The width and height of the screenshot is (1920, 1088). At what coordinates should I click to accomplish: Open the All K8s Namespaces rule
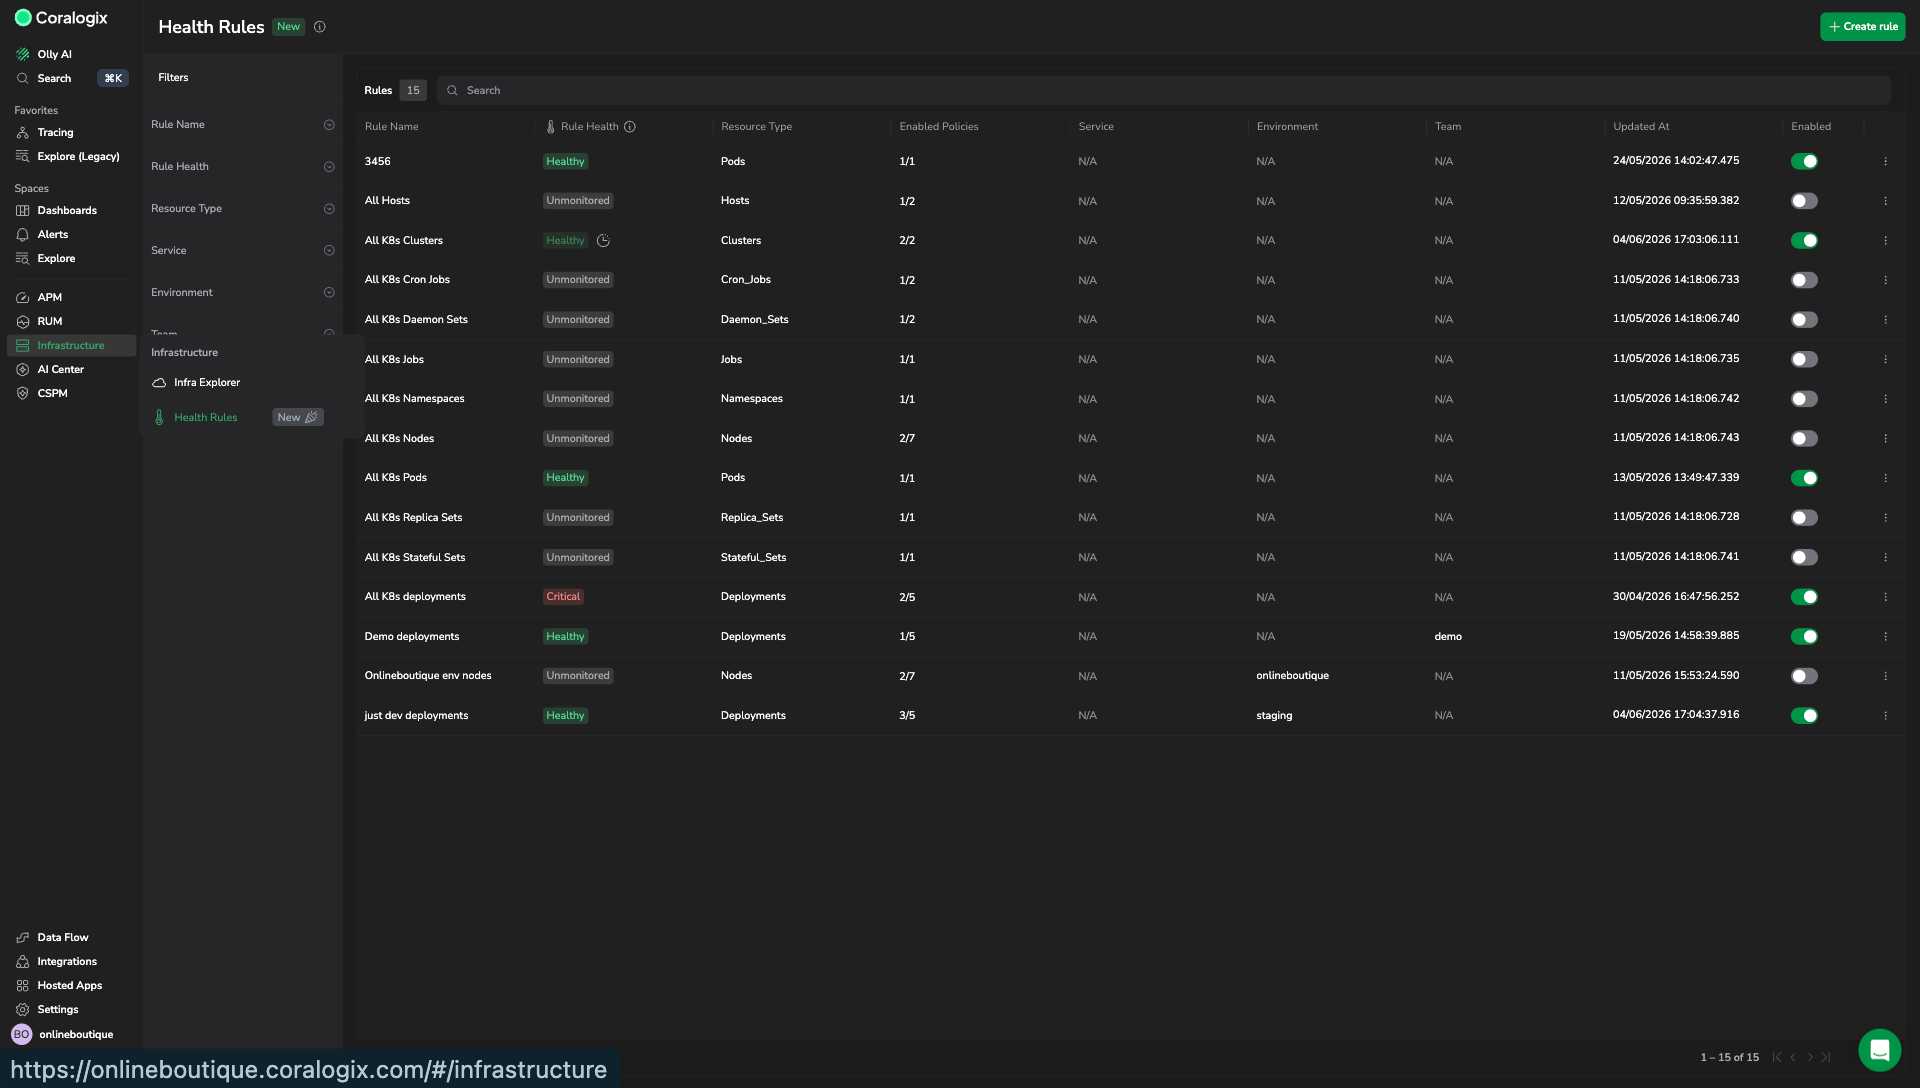414,399
